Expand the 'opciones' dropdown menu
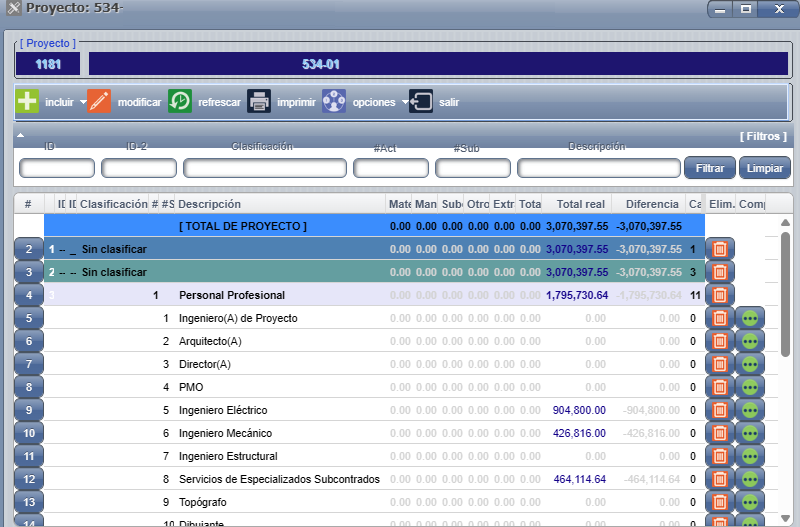Screen dimensions: 800x527 pos(405,102)
